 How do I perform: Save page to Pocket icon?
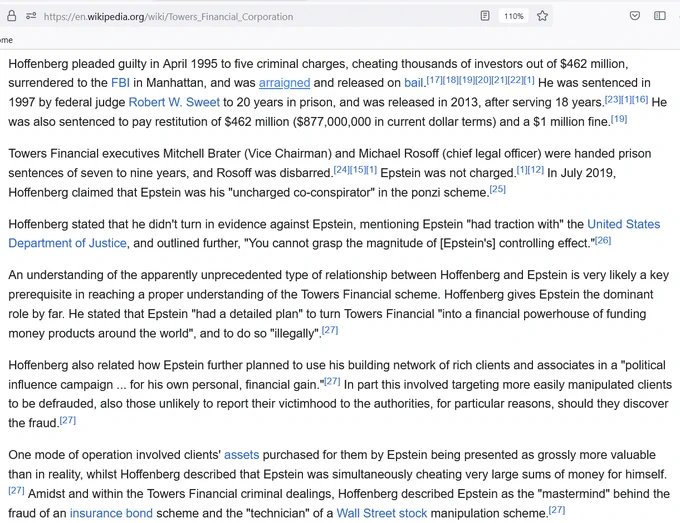click(x=634, y=16)
